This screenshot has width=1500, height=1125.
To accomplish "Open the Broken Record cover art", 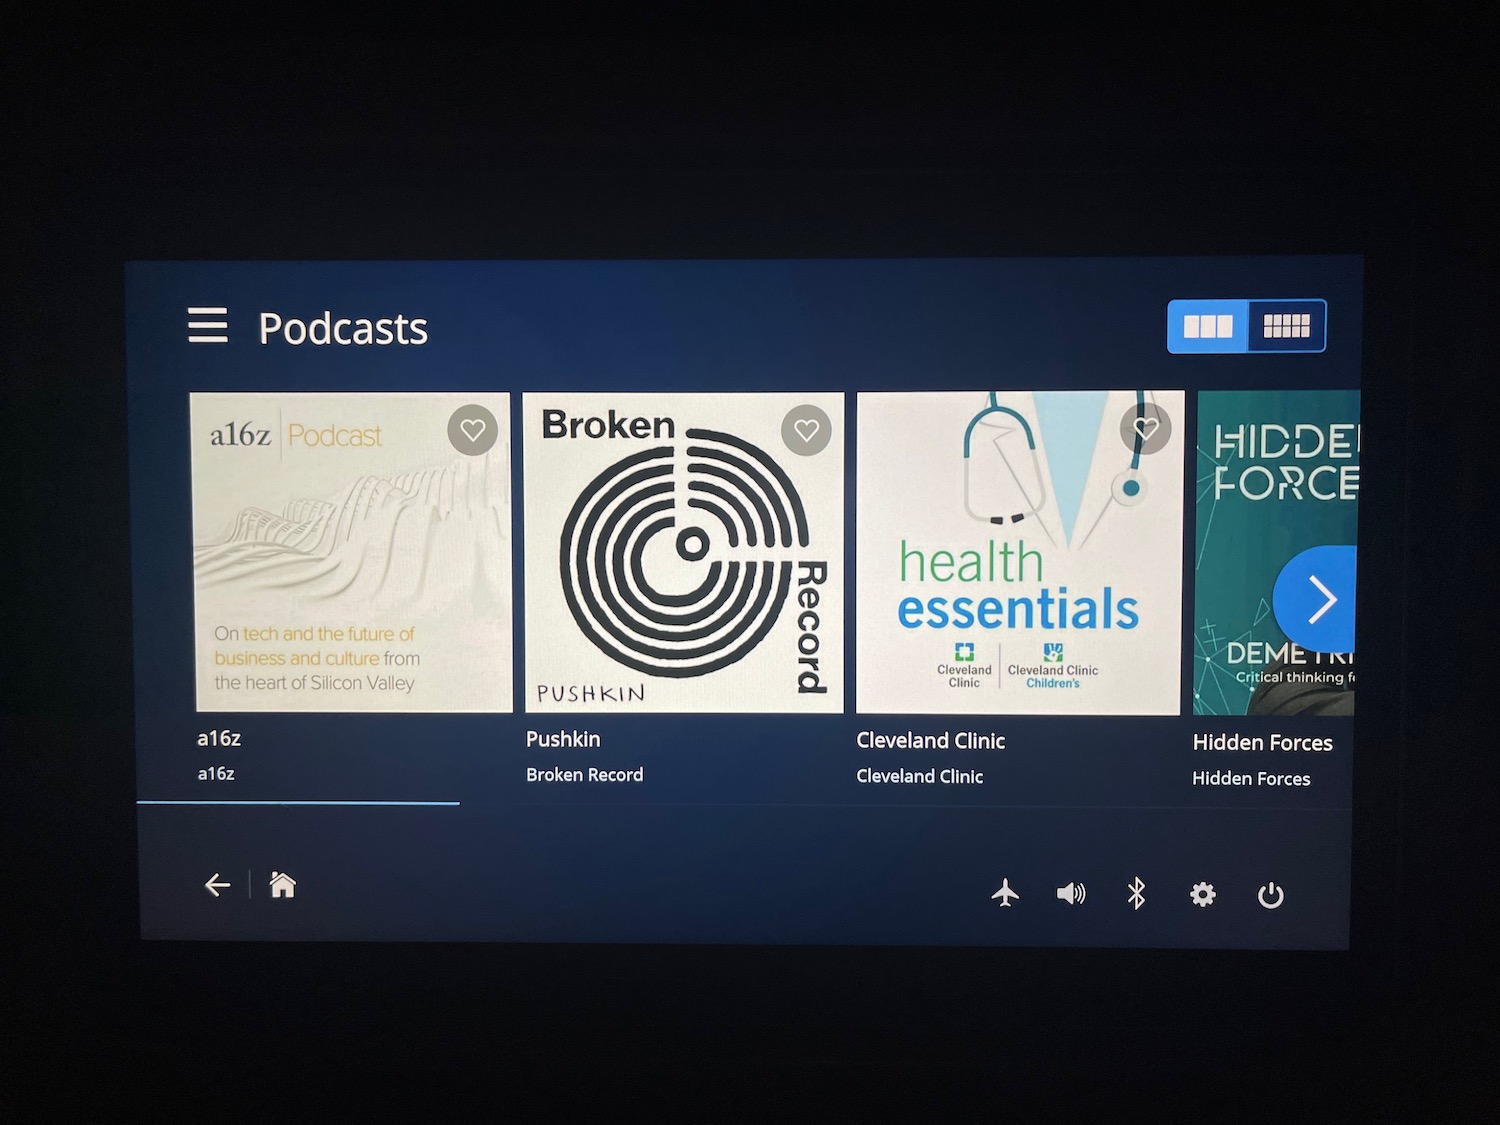I will coord(684,552).
